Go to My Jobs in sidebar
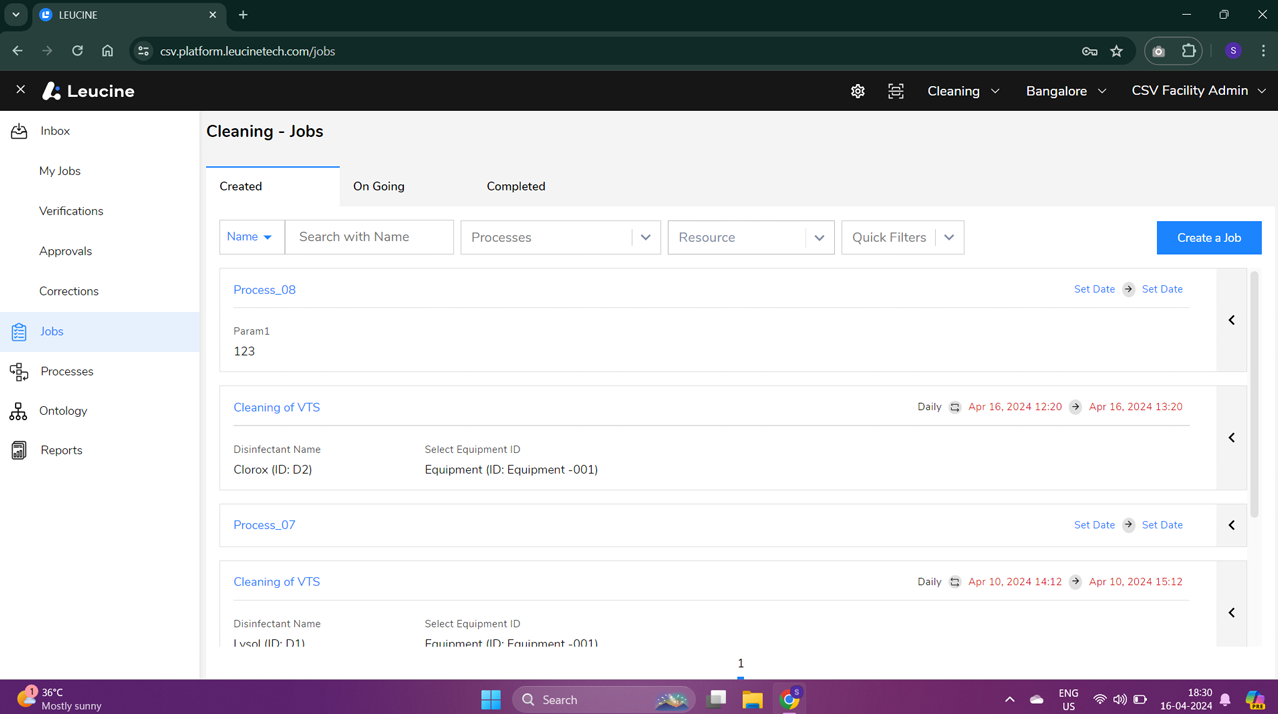This screenshot has height=714, width=1278. [x=60, y=171]
